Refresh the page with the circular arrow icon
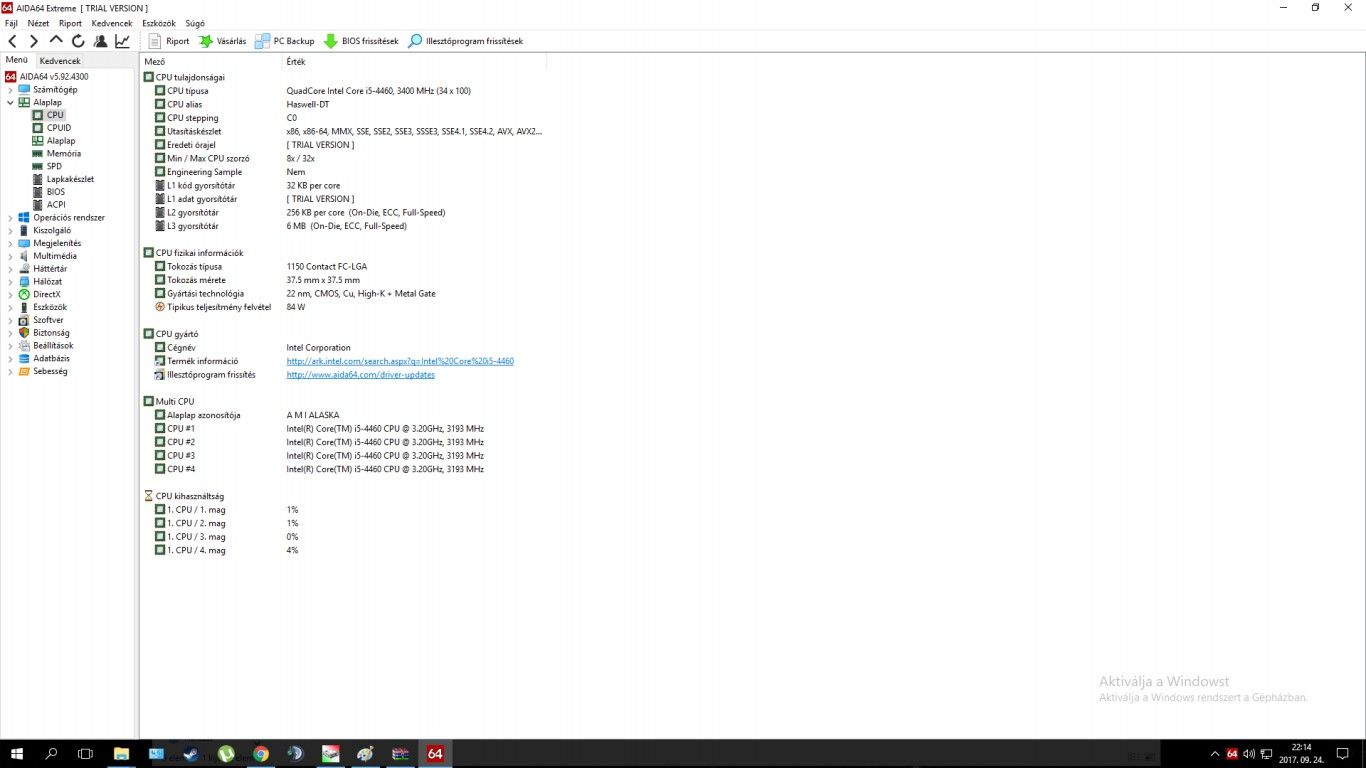1366x768 pixels. (x=78, y=41)
